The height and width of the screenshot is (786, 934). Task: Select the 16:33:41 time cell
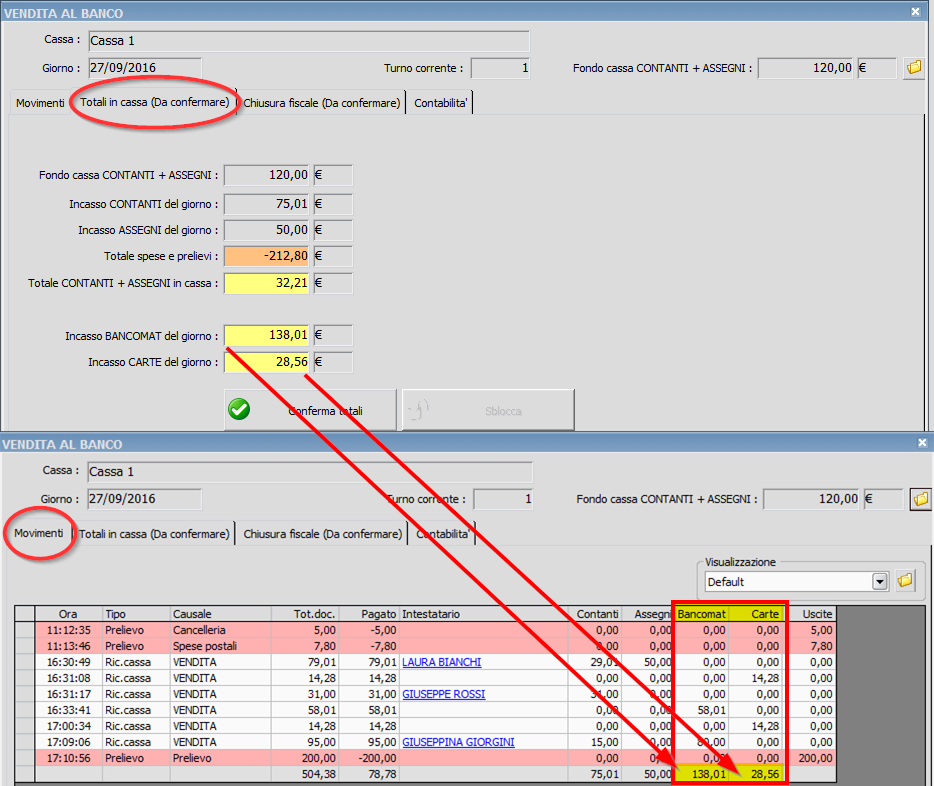pyautogui.click(x=69, y=710)
